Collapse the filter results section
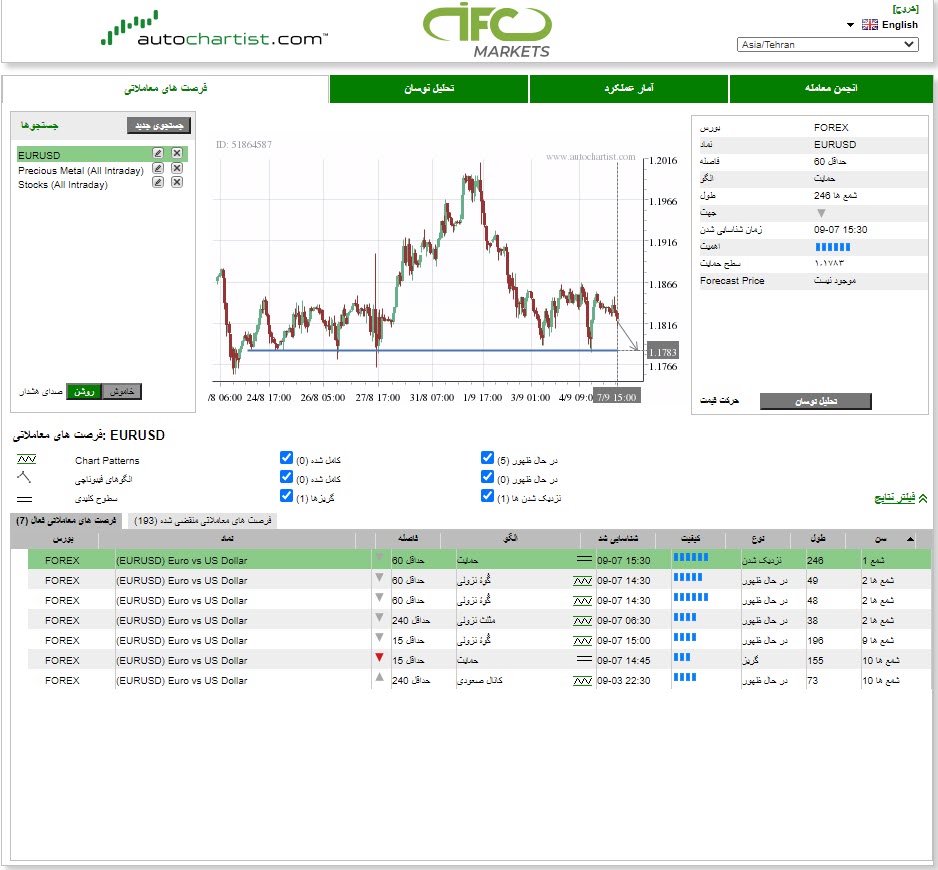 [901, 498]
